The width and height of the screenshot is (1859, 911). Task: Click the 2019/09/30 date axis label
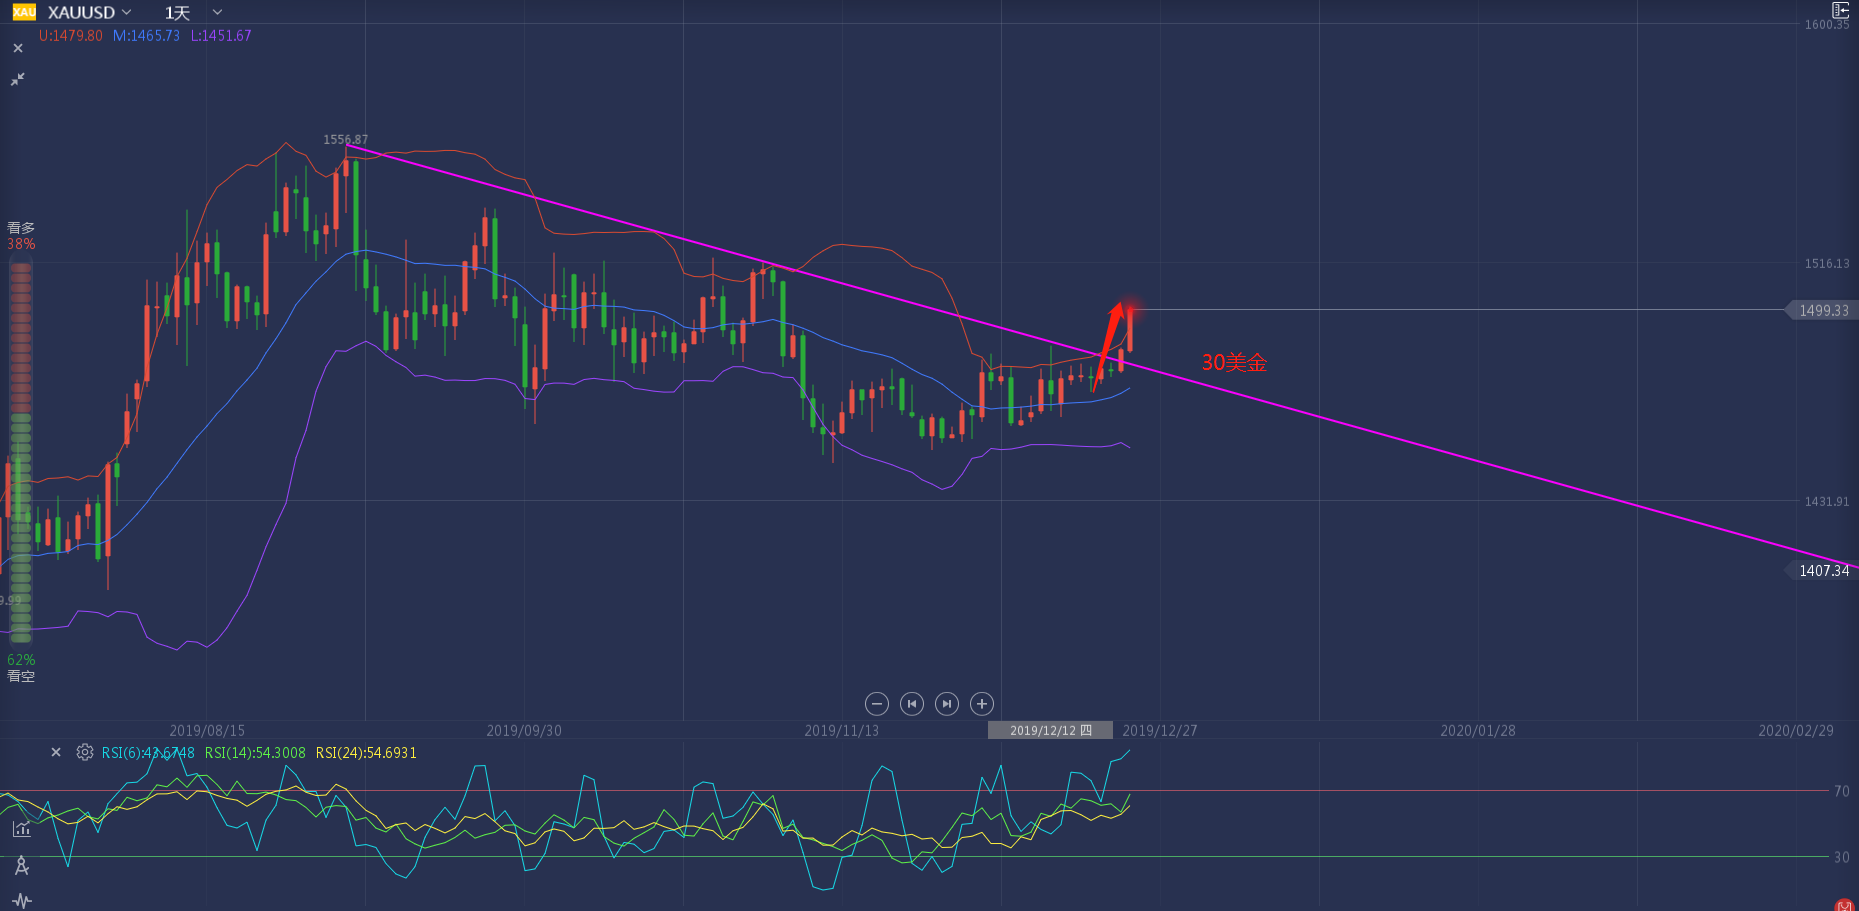524,731
